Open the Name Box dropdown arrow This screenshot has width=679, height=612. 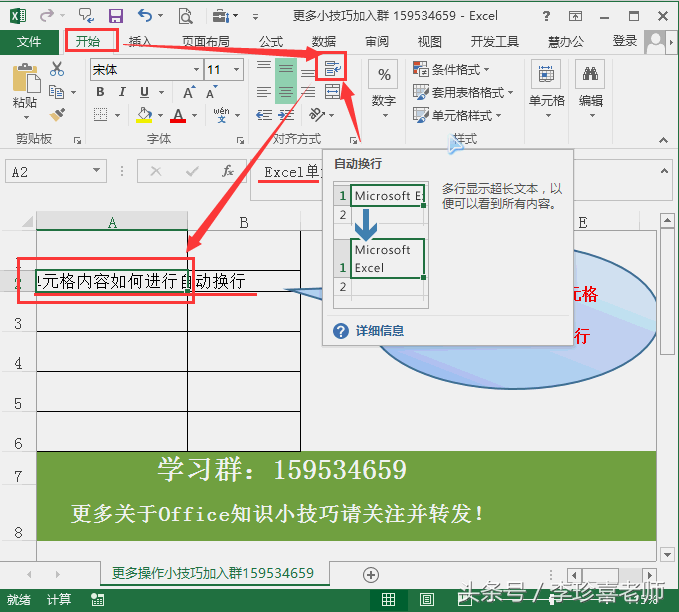tap(97, 171)
